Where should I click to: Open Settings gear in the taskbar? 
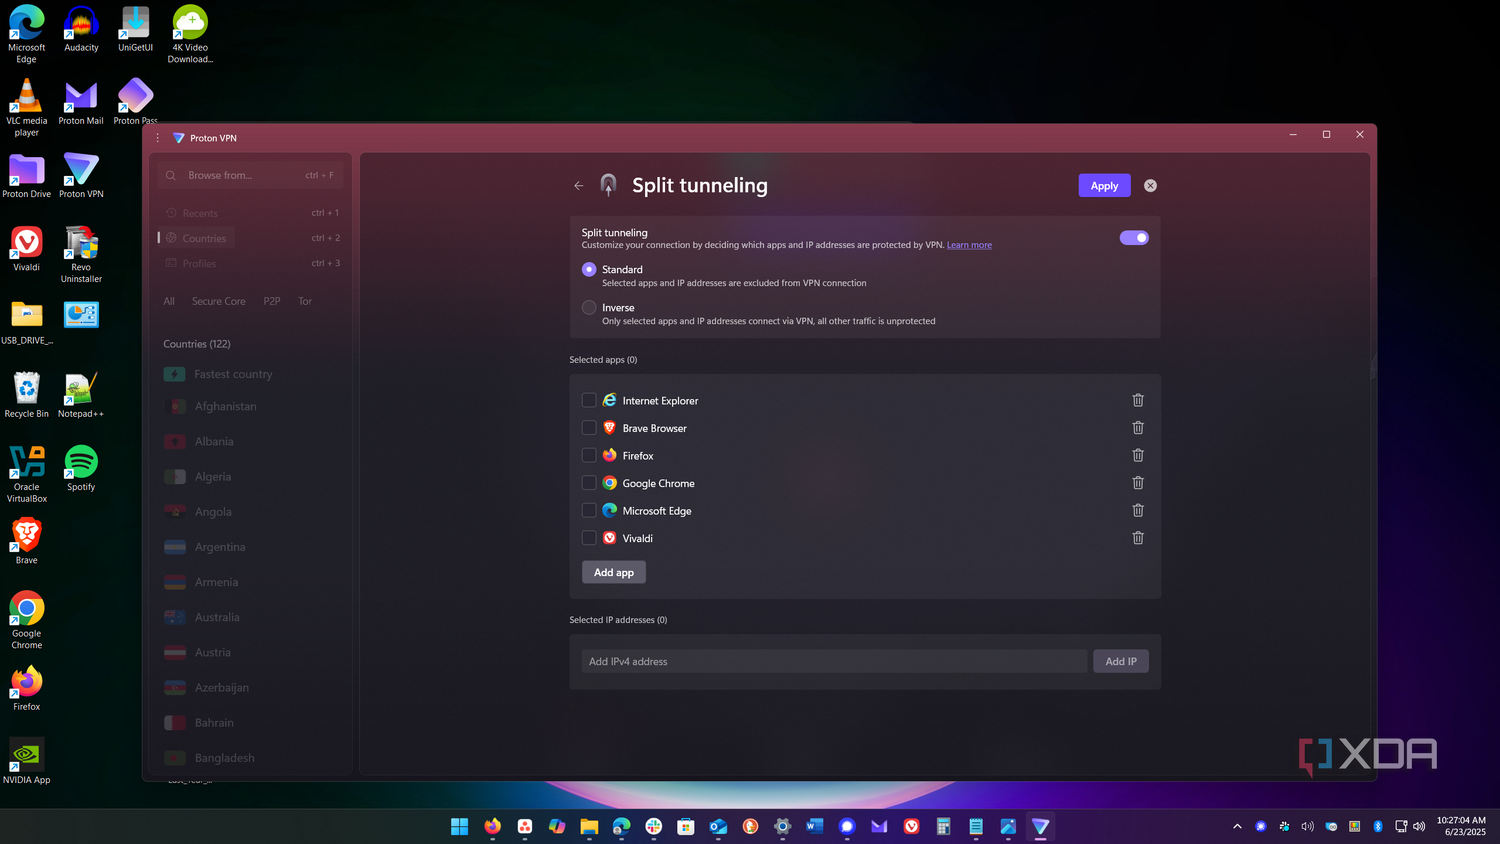click(x=782, y=826)
